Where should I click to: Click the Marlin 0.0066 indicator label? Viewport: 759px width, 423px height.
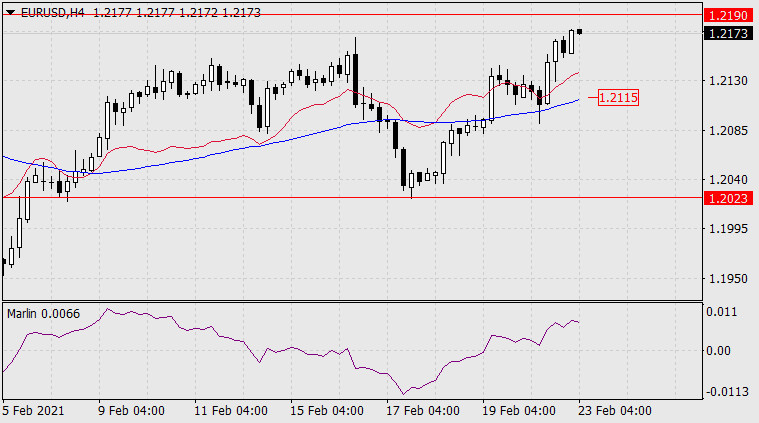pos(44,314)
